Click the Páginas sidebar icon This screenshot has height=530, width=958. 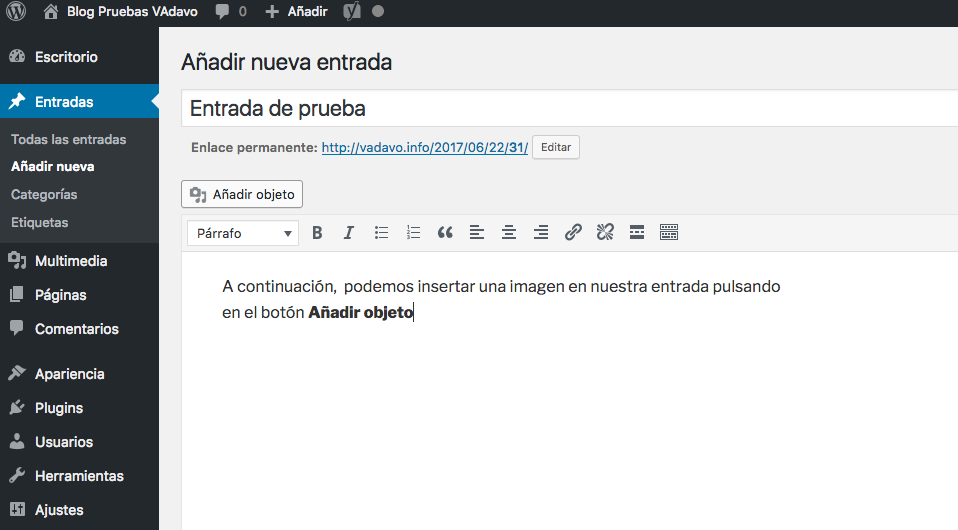[17, 295]
